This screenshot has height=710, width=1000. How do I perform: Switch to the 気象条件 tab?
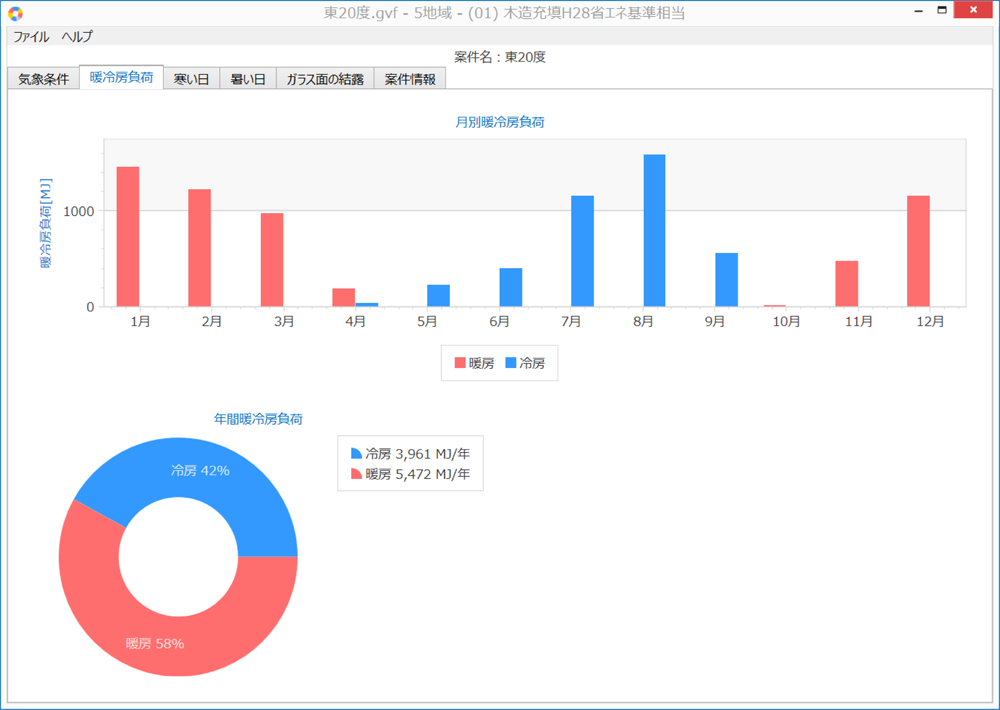point(43,79)
